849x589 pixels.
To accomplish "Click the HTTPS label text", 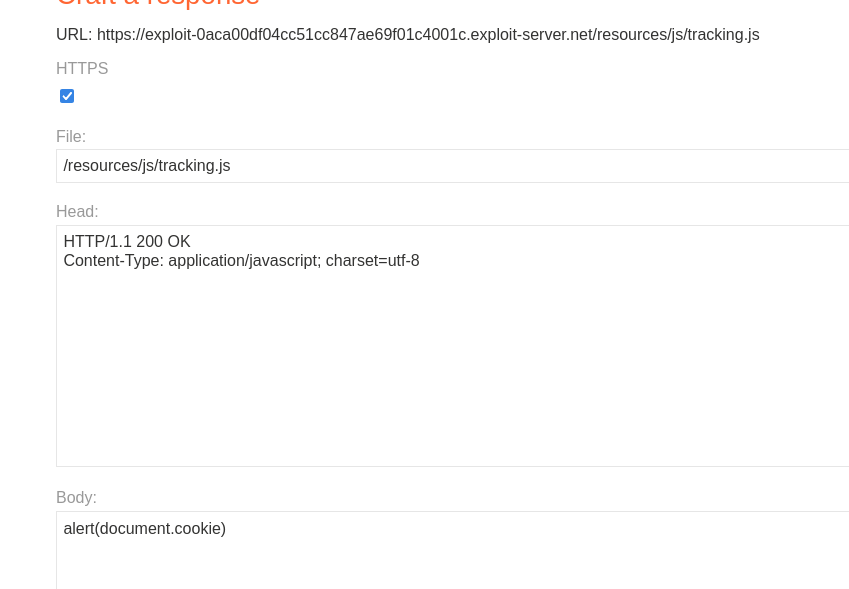I will (82, 69).
